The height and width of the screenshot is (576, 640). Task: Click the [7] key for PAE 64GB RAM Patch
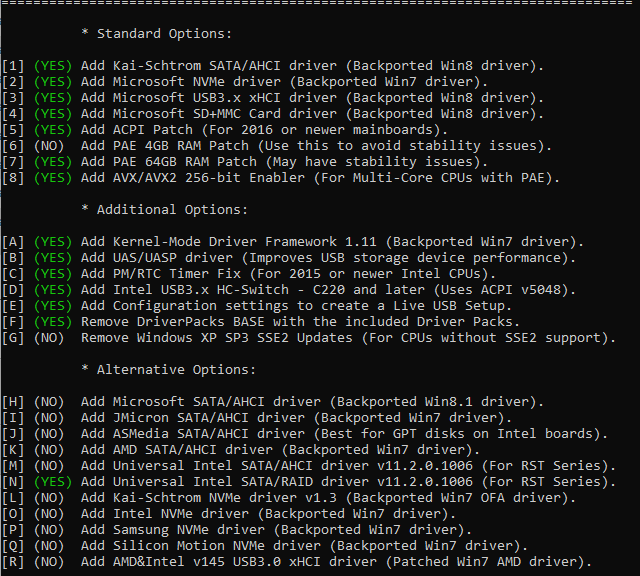(13, 162)
